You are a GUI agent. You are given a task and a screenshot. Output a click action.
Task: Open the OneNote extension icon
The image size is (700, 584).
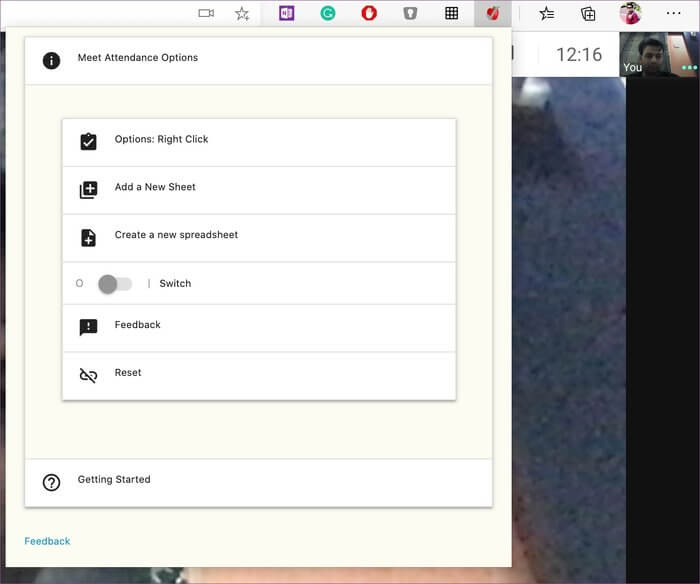click(287, 14)
